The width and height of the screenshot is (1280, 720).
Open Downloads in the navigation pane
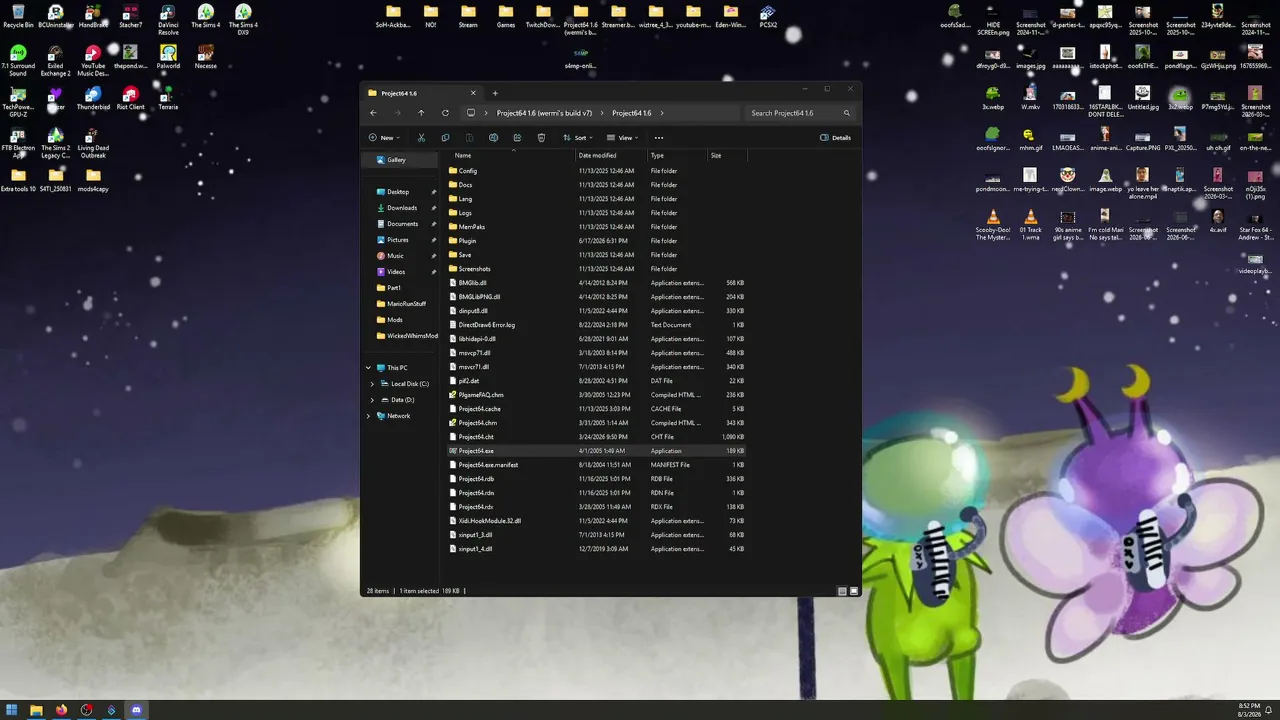pyautogui.click(x=402, y=208)
